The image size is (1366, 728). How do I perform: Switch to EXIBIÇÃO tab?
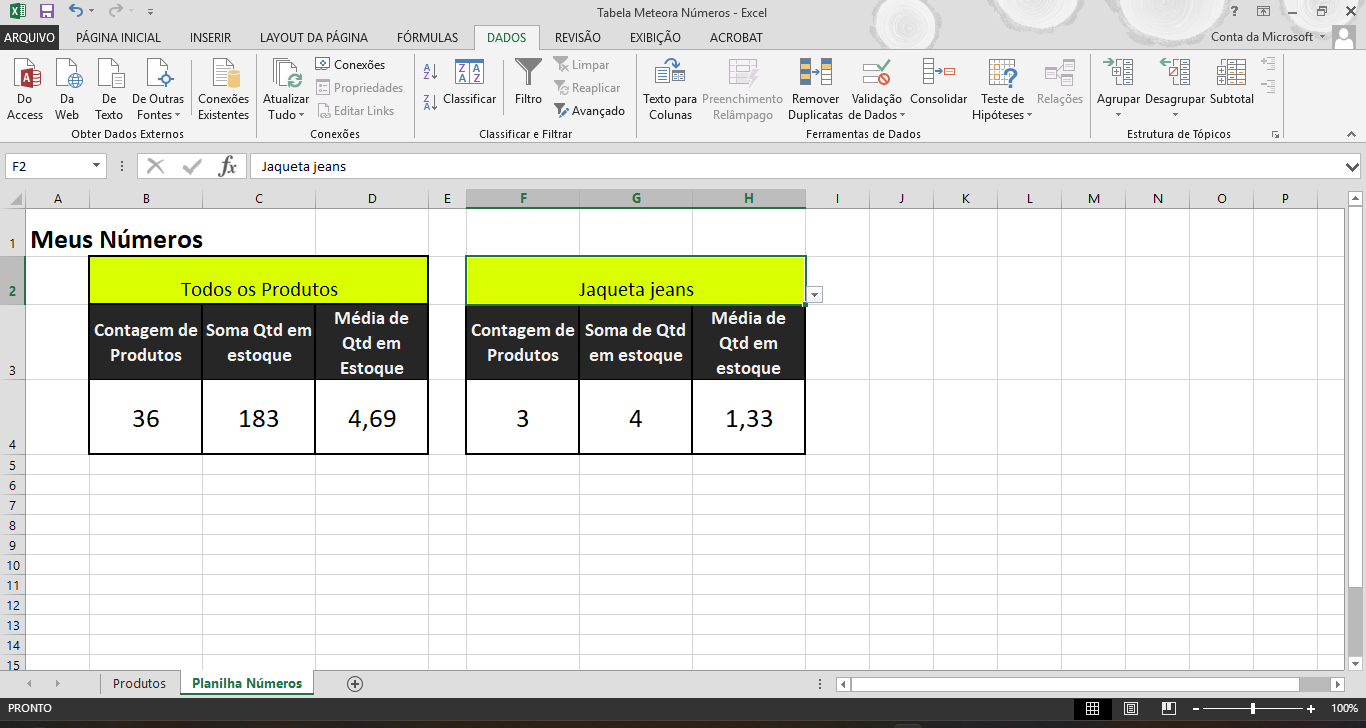pyautogui.click(x=655, y=37)
